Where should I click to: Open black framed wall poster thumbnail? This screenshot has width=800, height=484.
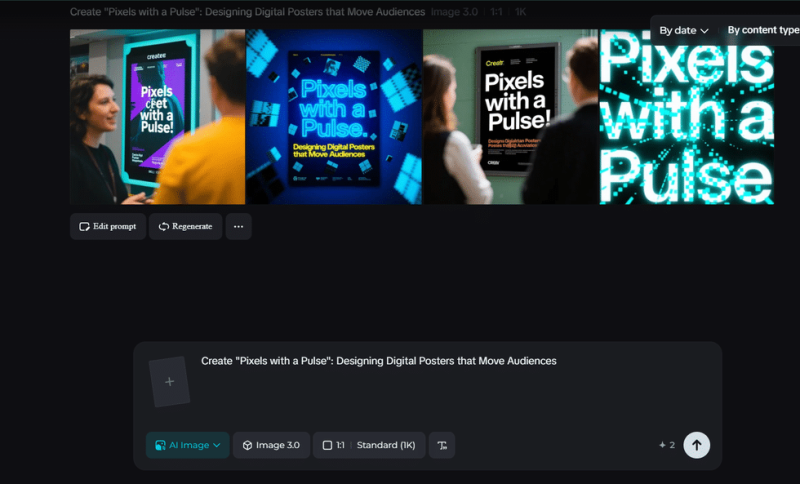coord(510,117)
